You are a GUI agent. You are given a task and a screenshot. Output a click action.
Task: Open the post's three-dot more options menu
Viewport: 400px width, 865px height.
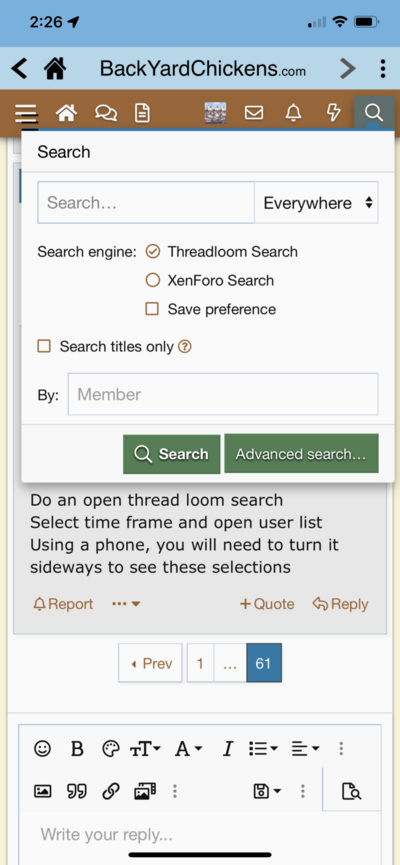[126, 604]
